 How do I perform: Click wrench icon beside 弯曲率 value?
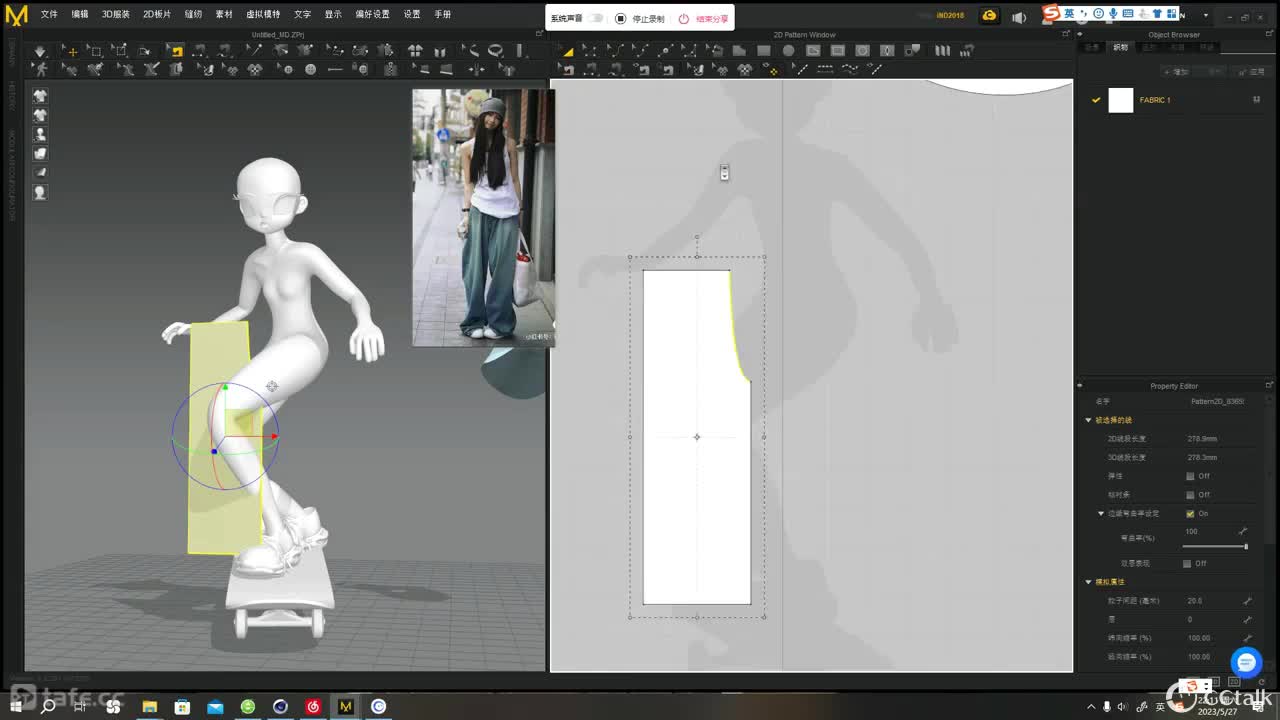1243,532
